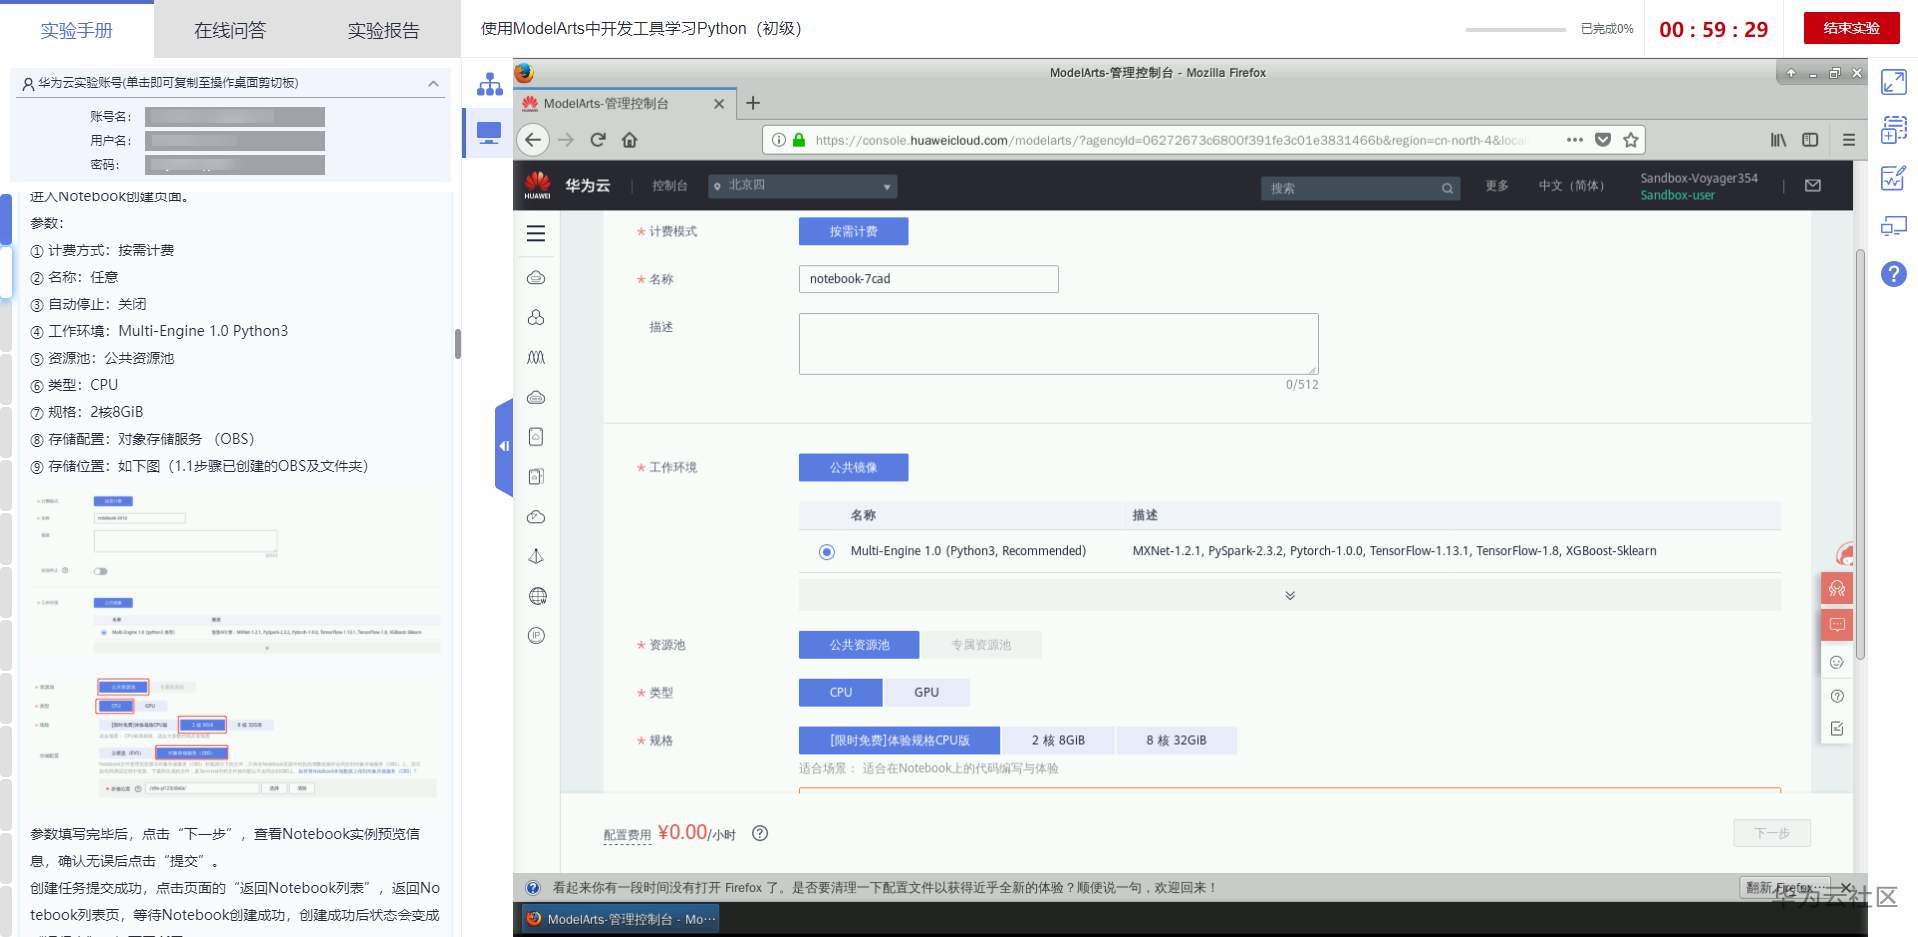Close the ModelArts browser tab
The height and width of the screenshot is (937, 1918).
tap(719, 104)
